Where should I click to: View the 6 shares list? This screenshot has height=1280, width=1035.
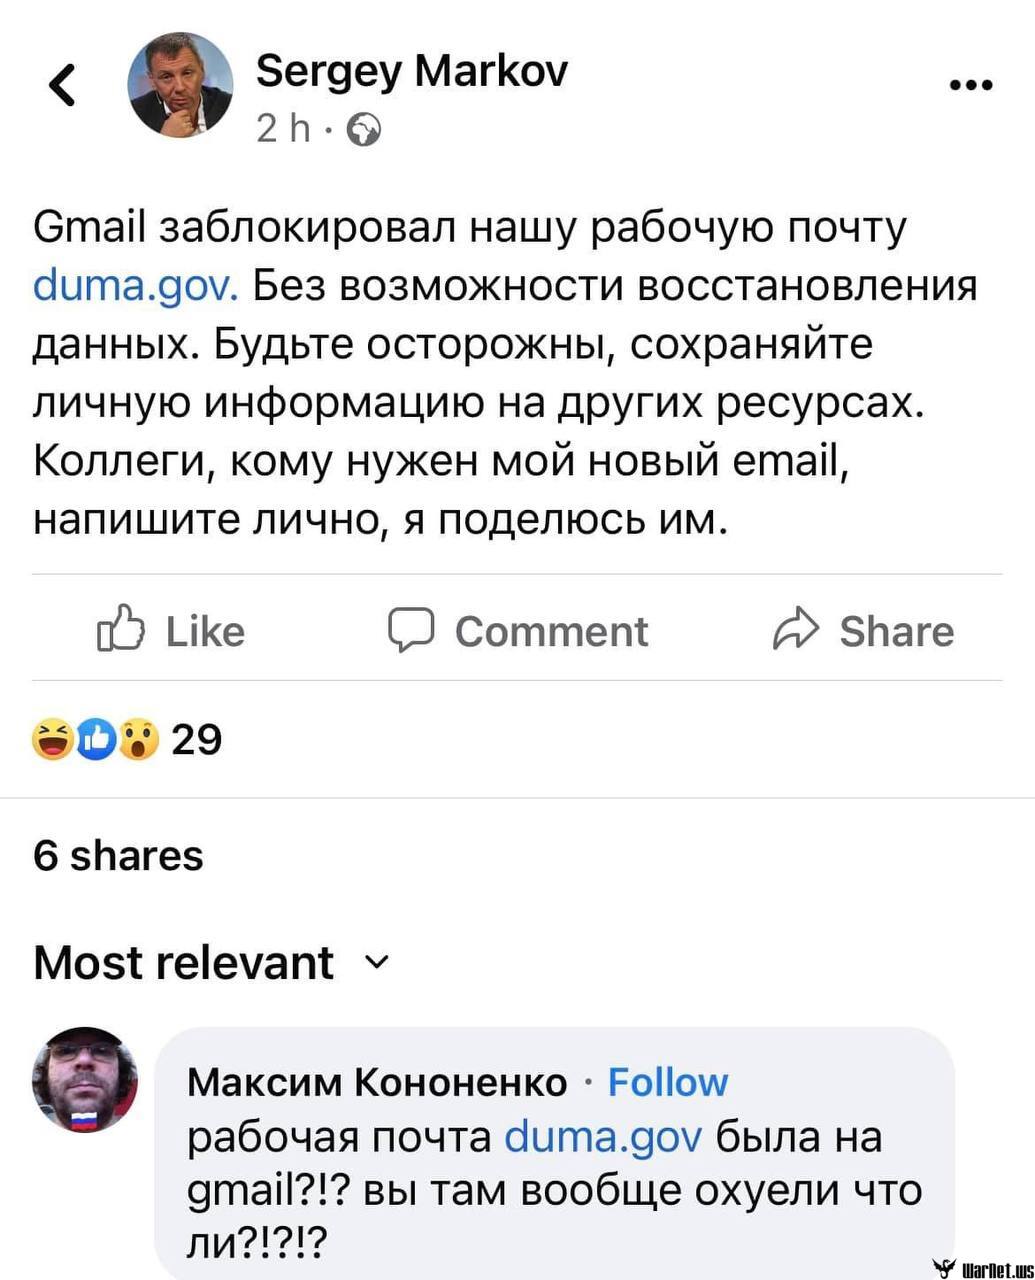[118, 856]
